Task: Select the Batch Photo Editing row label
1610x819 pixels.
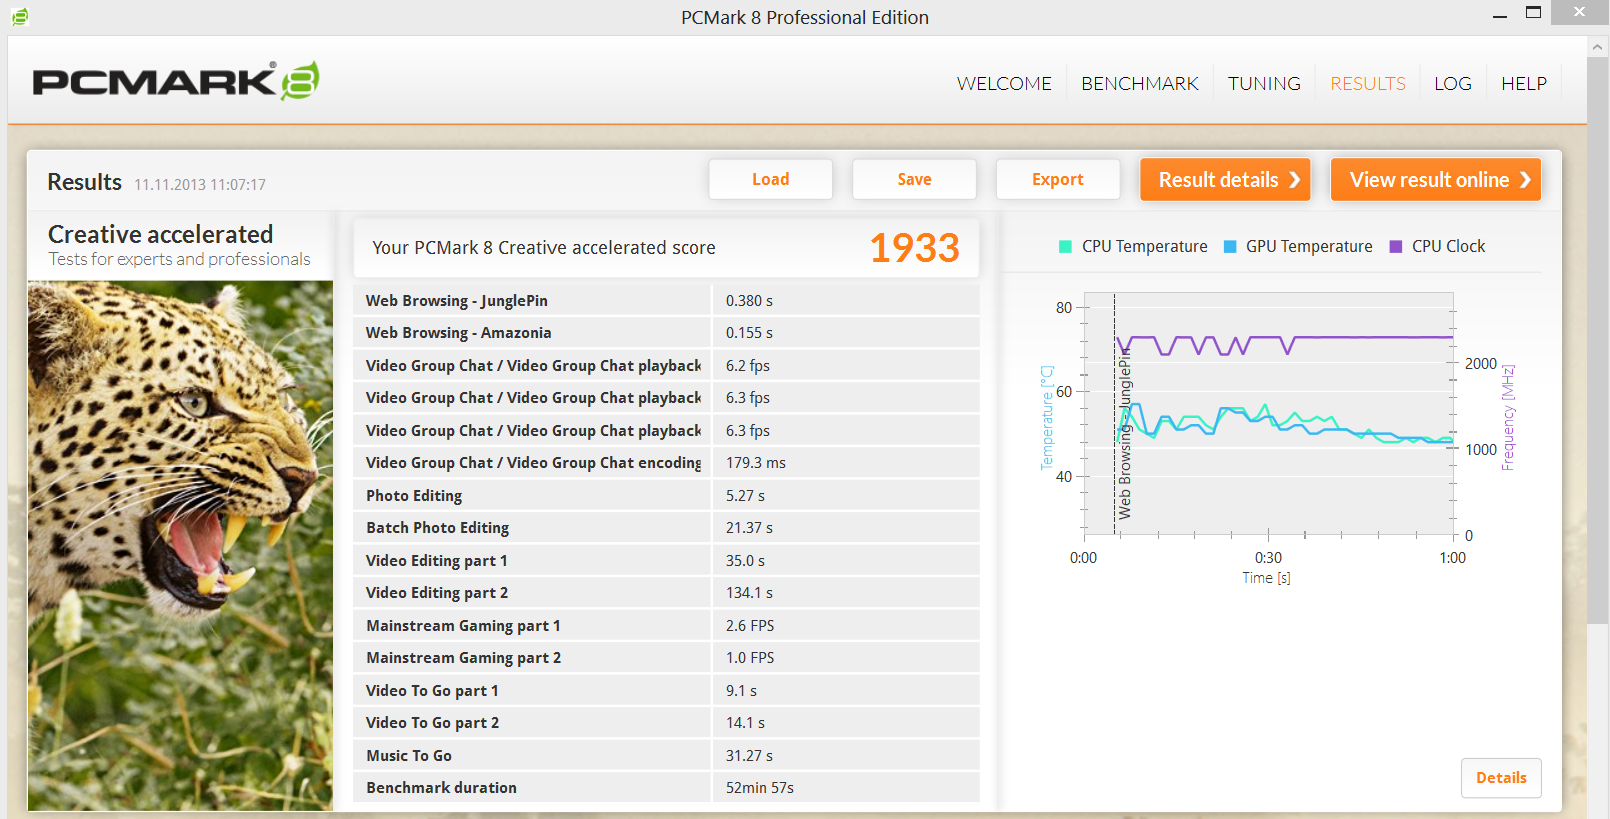Action: tap(438, 528)
